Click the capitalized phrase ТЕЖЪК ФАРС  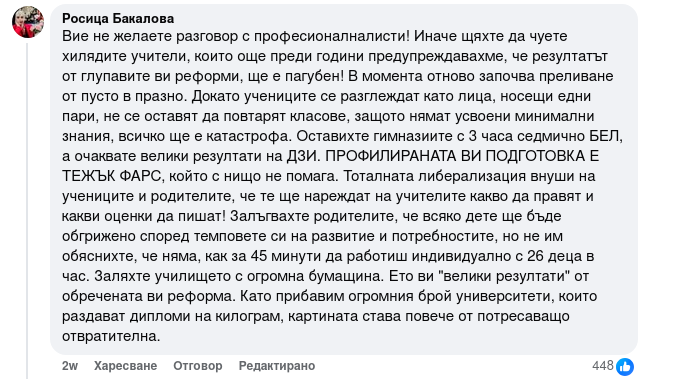tap(111, 176)
